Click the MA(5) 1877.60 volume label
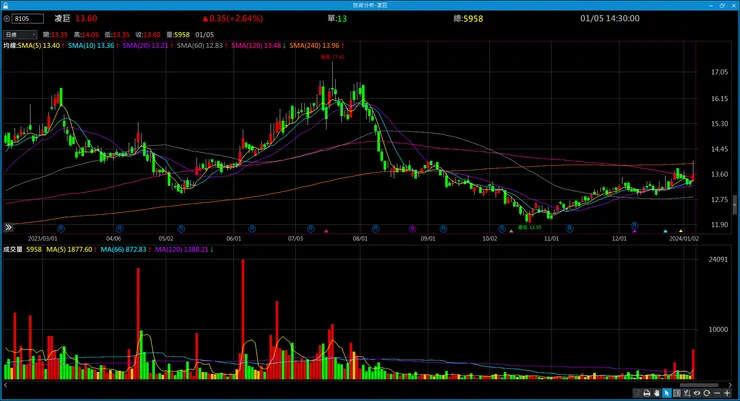This screenshot has width=740, height=401. [71, 249]
